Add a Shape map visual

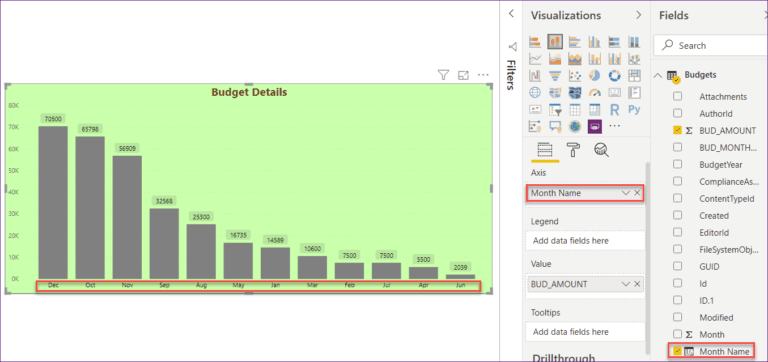[575, 93]
